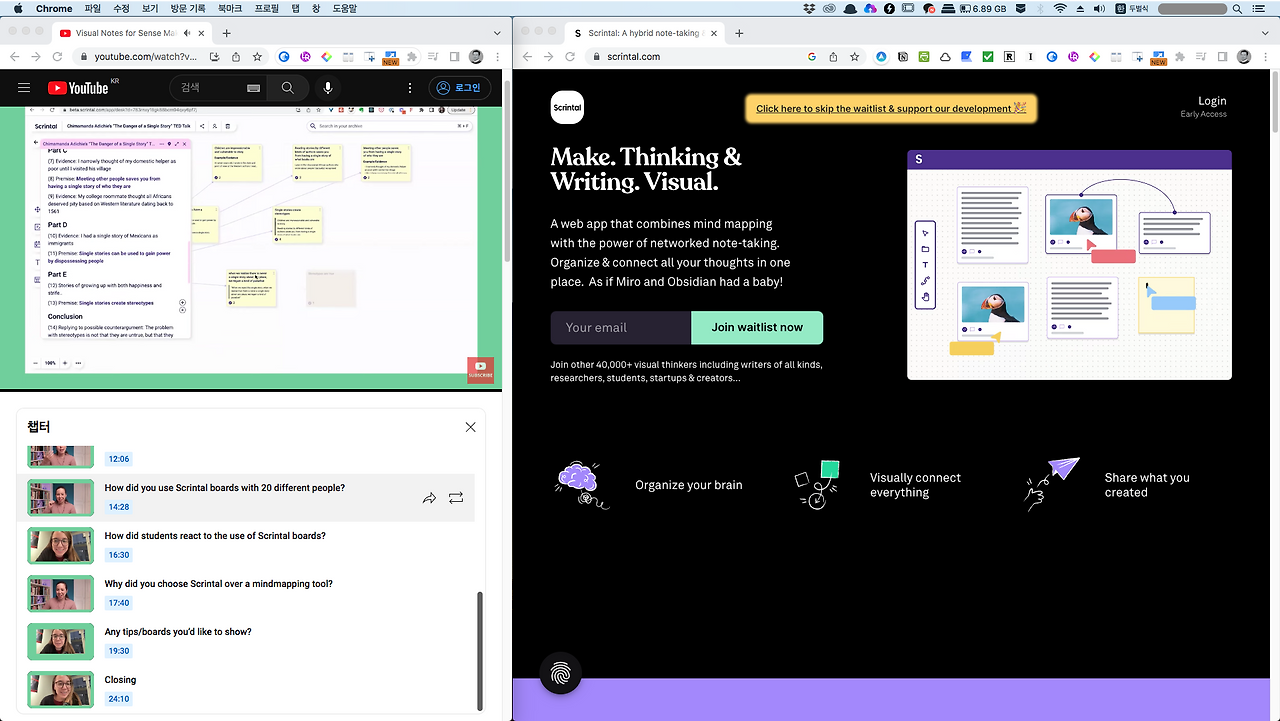Click the YouTube chapters list scrollbar
1280x721 pixels.
480,650
